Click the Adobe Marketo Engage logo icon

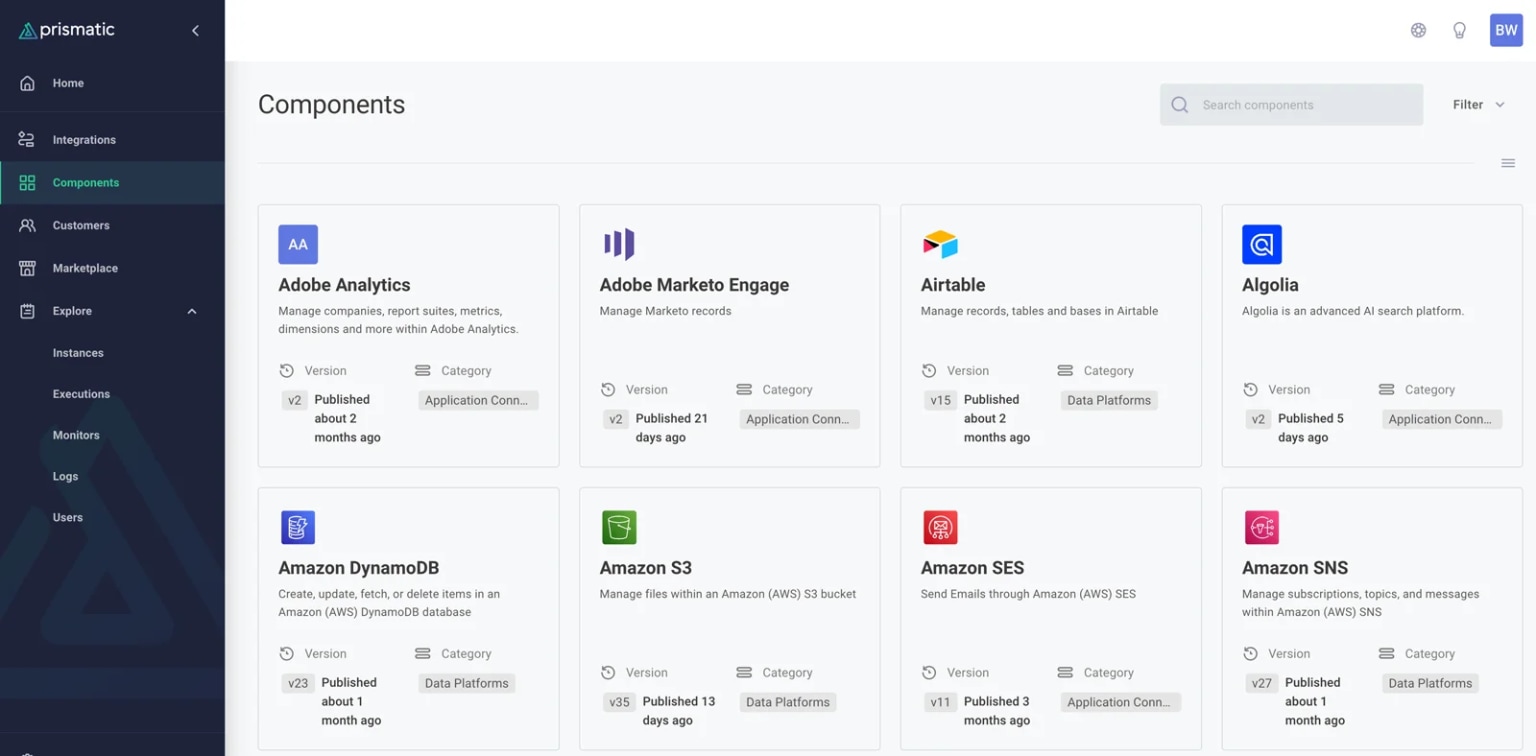click(x=619, y=244)
